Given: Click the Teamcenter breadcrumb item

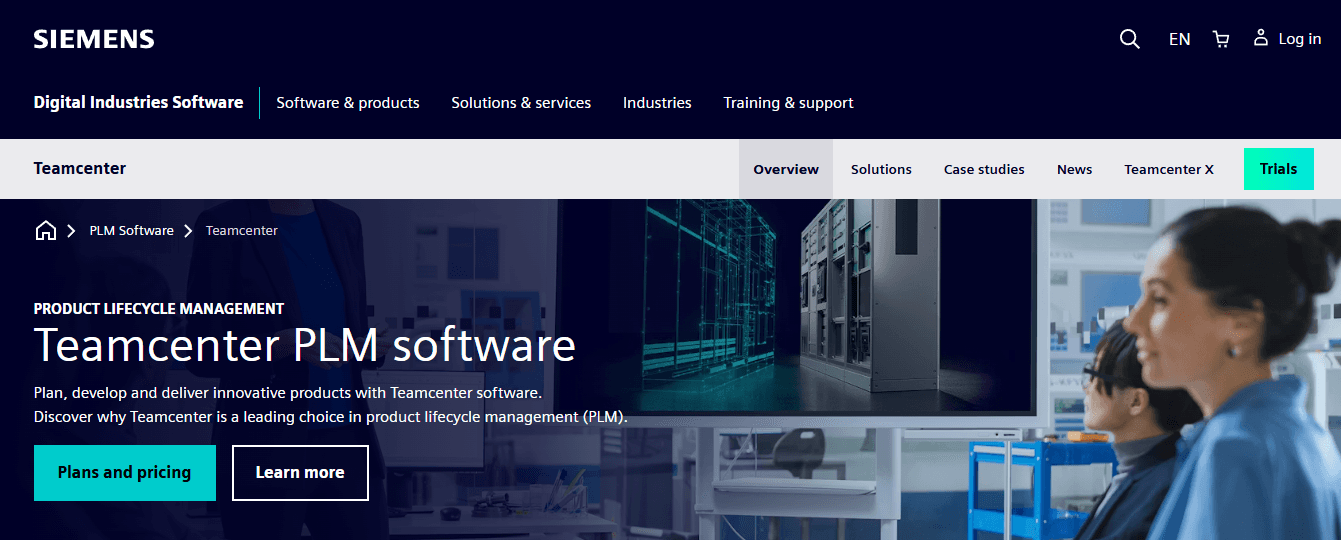Looking at the screenshot, I should coord(242,230).
